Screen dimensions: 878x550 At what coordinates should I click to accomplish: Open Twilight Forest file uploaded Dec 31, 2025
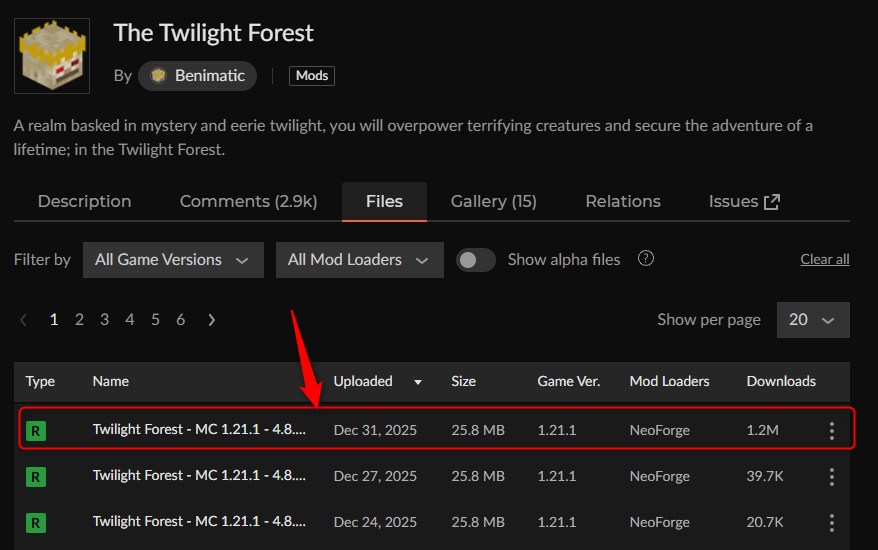tap(199, 430)
